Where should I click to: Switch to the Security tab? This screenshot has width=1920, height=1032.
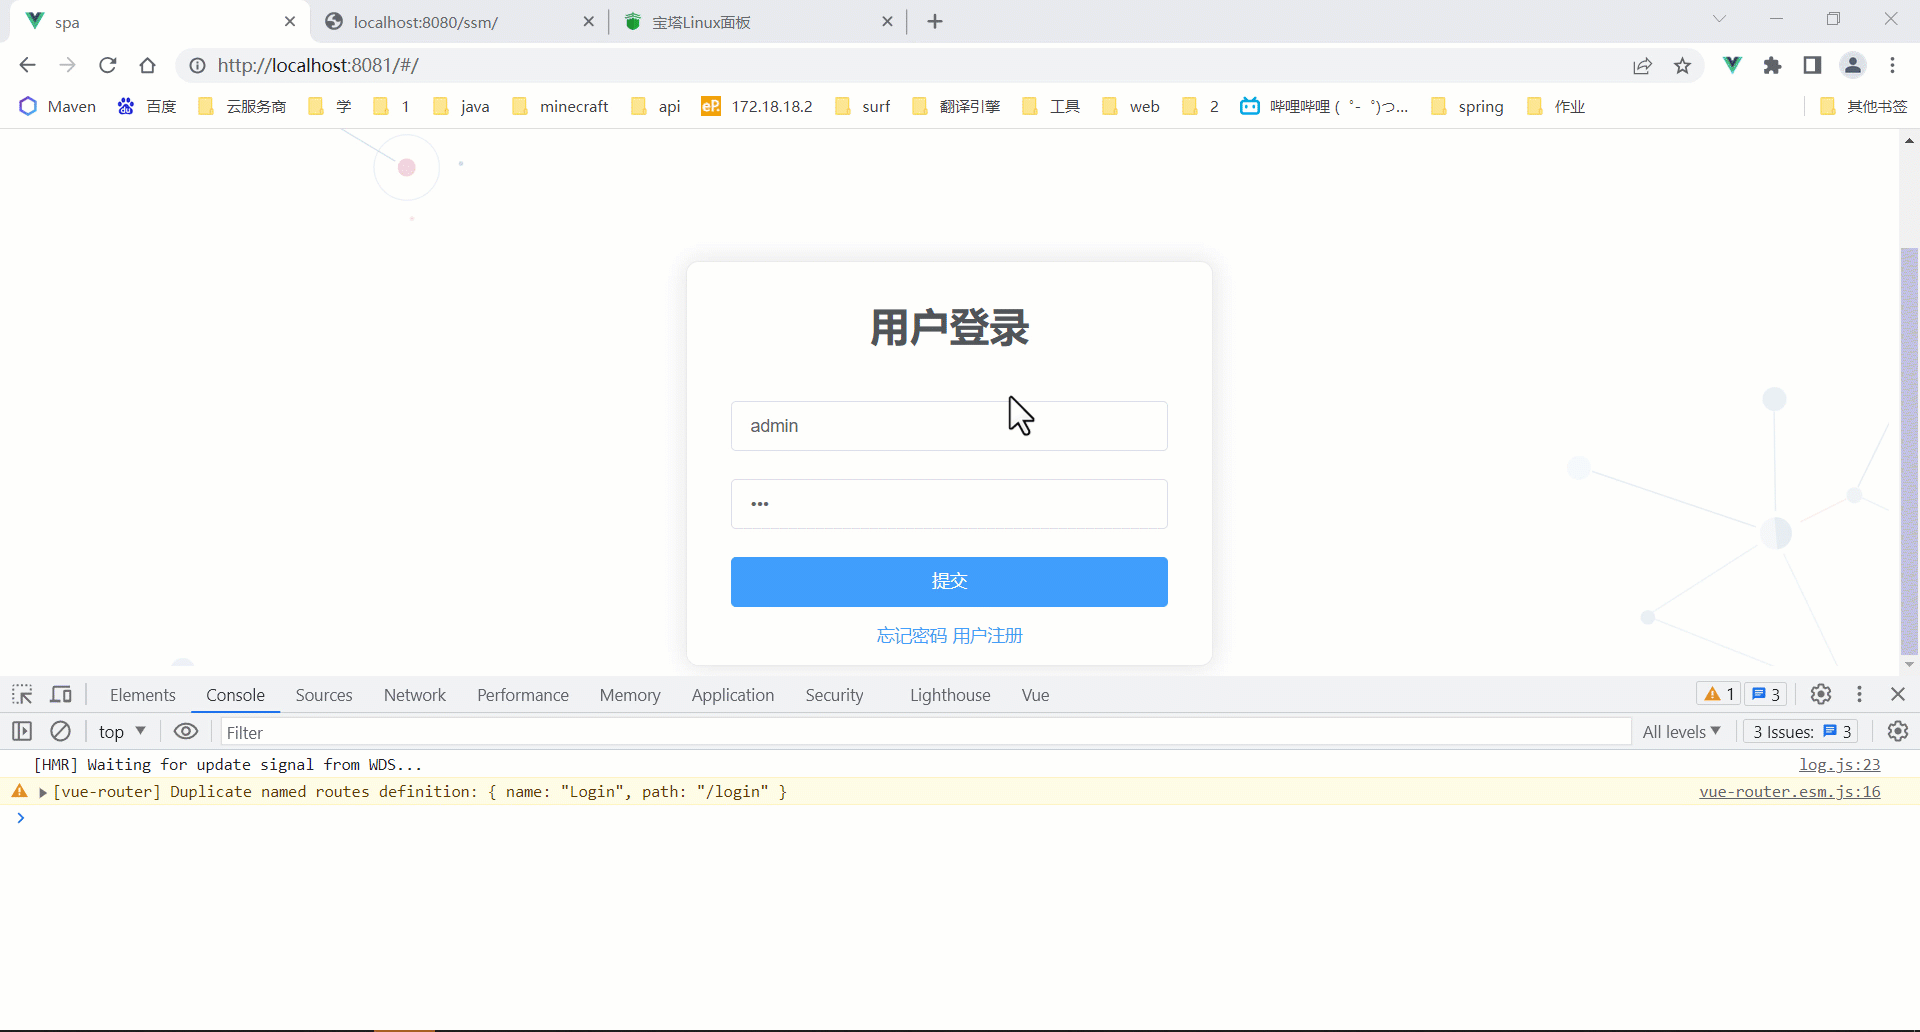pos(834,695)
